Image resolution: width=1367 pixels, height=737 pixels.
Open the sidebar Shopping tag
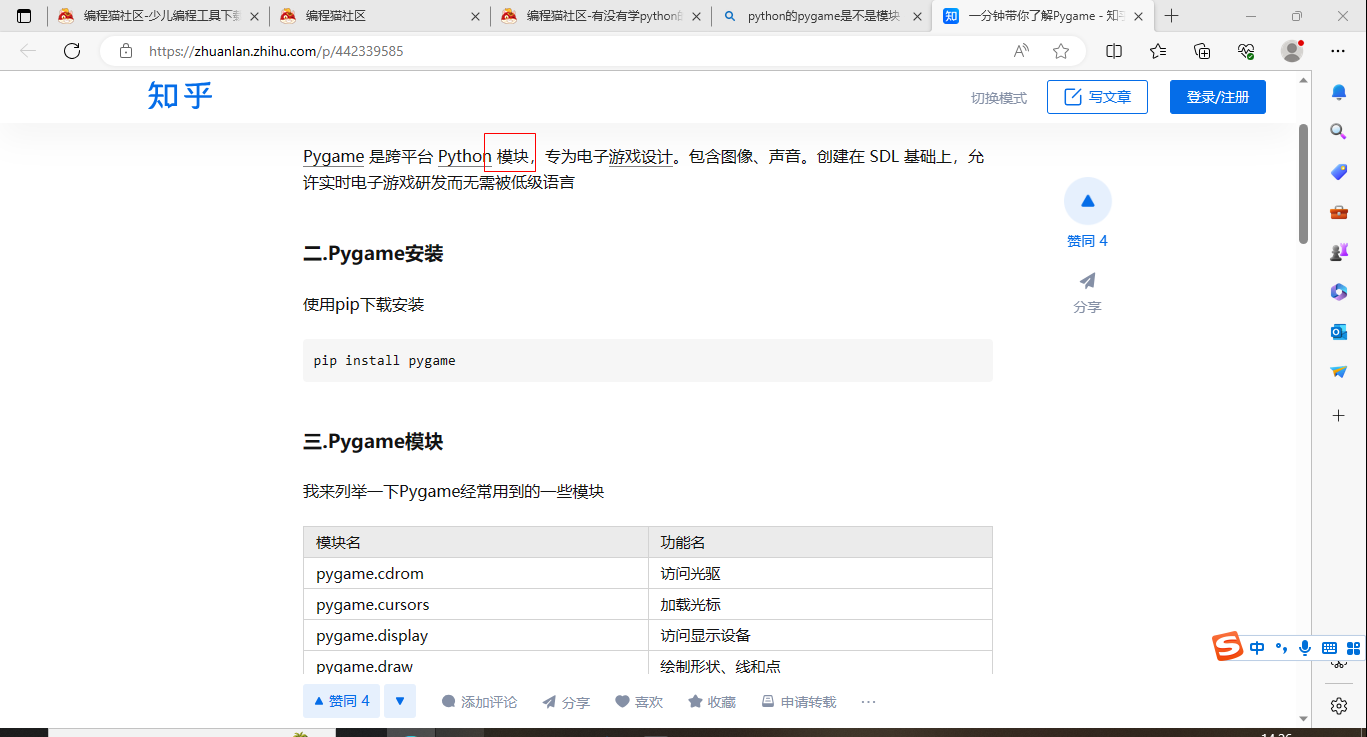[x=1339, y=172]
